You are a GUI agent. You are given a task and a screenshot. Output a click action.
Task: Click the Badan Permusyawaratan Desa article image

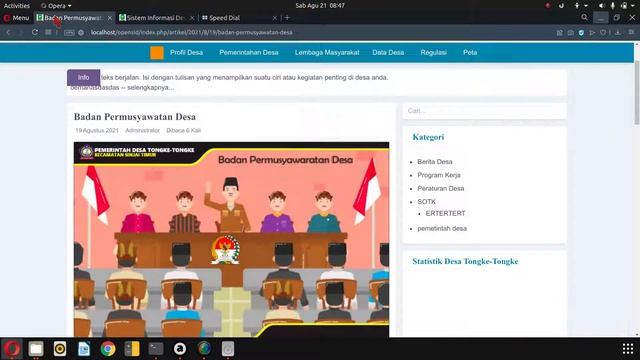[231, 240]
